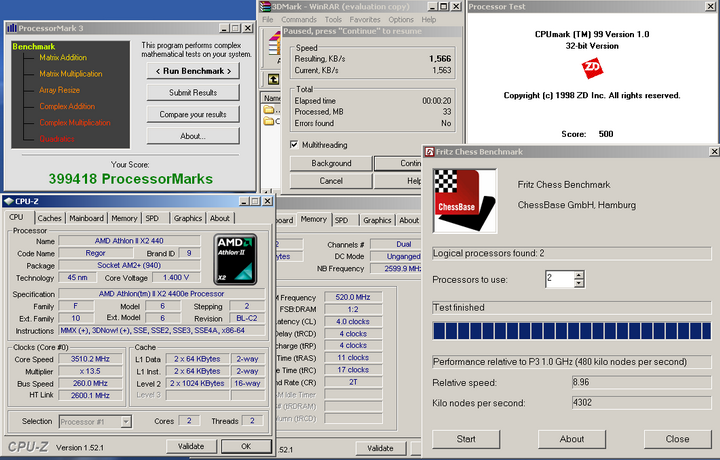Click the Submit Results button

pyautogui.click(x=193, y=93)
